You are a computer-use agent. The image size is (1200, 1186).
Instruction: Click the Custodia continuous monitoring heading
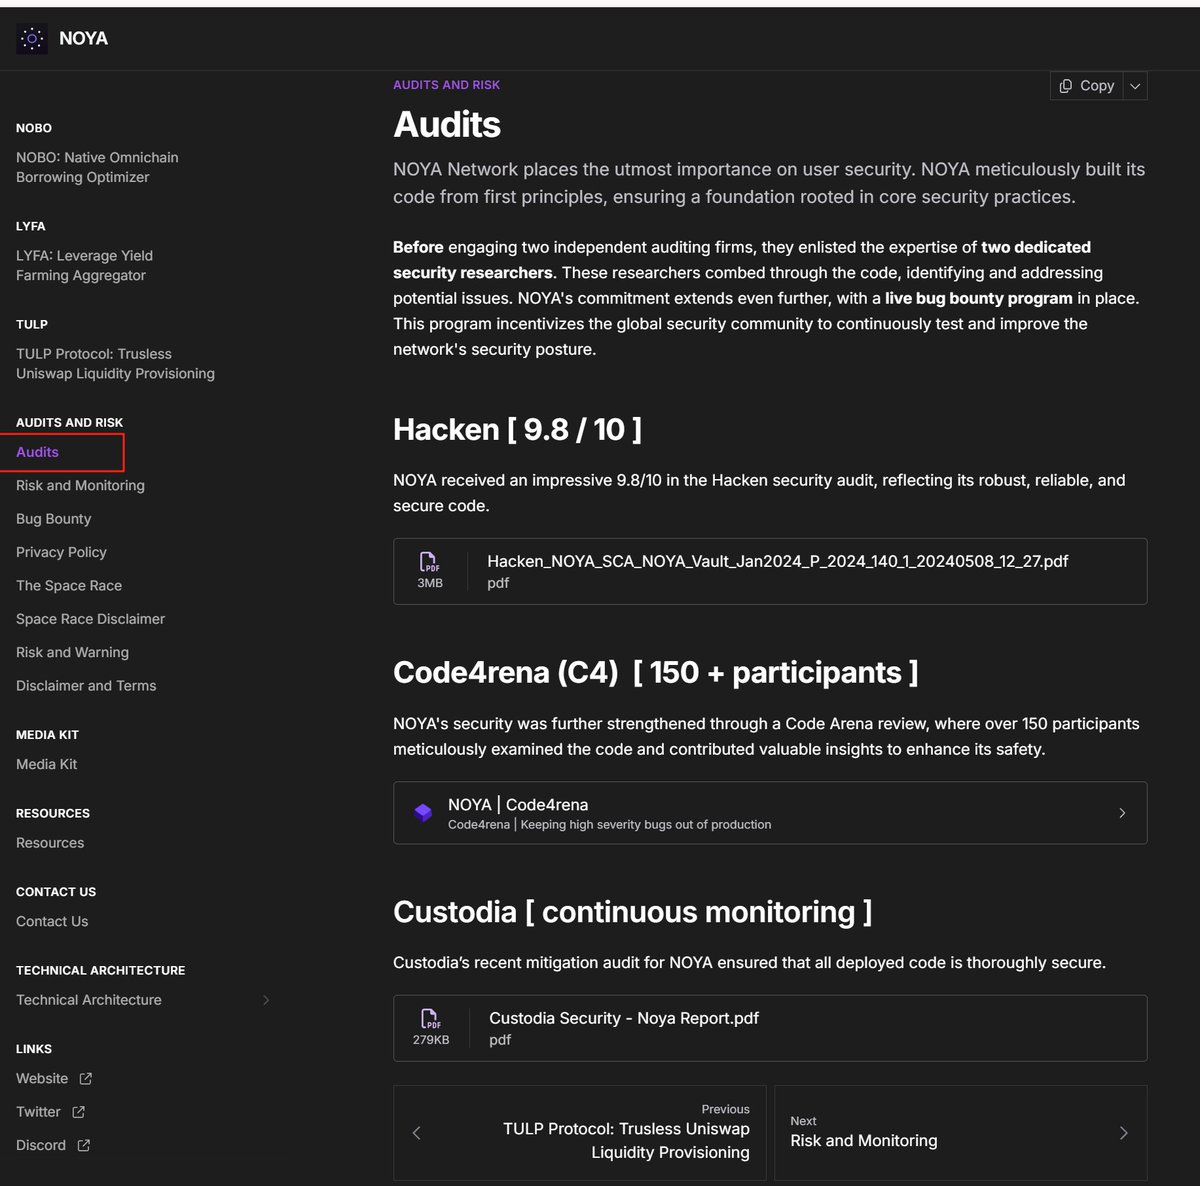(x=632, y=912)
